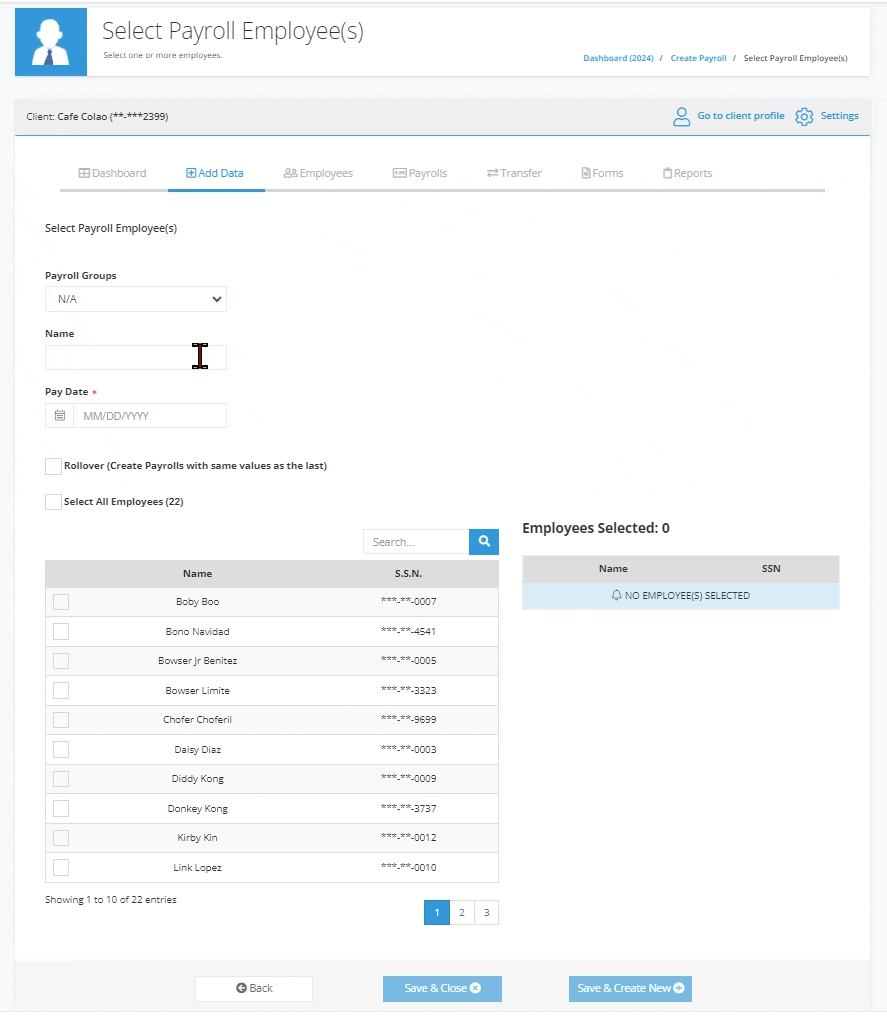
Task: Click the plus icon on Add Data tab
Action: pyautogui.click(x=192, y=172)
